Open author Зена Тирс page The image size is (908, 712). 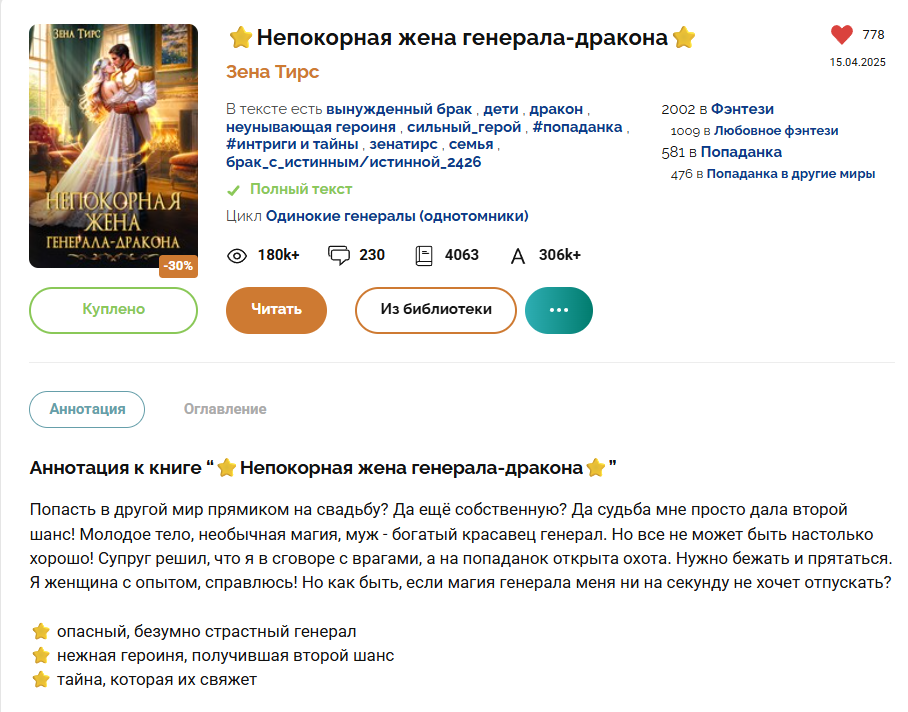[273, 72]
